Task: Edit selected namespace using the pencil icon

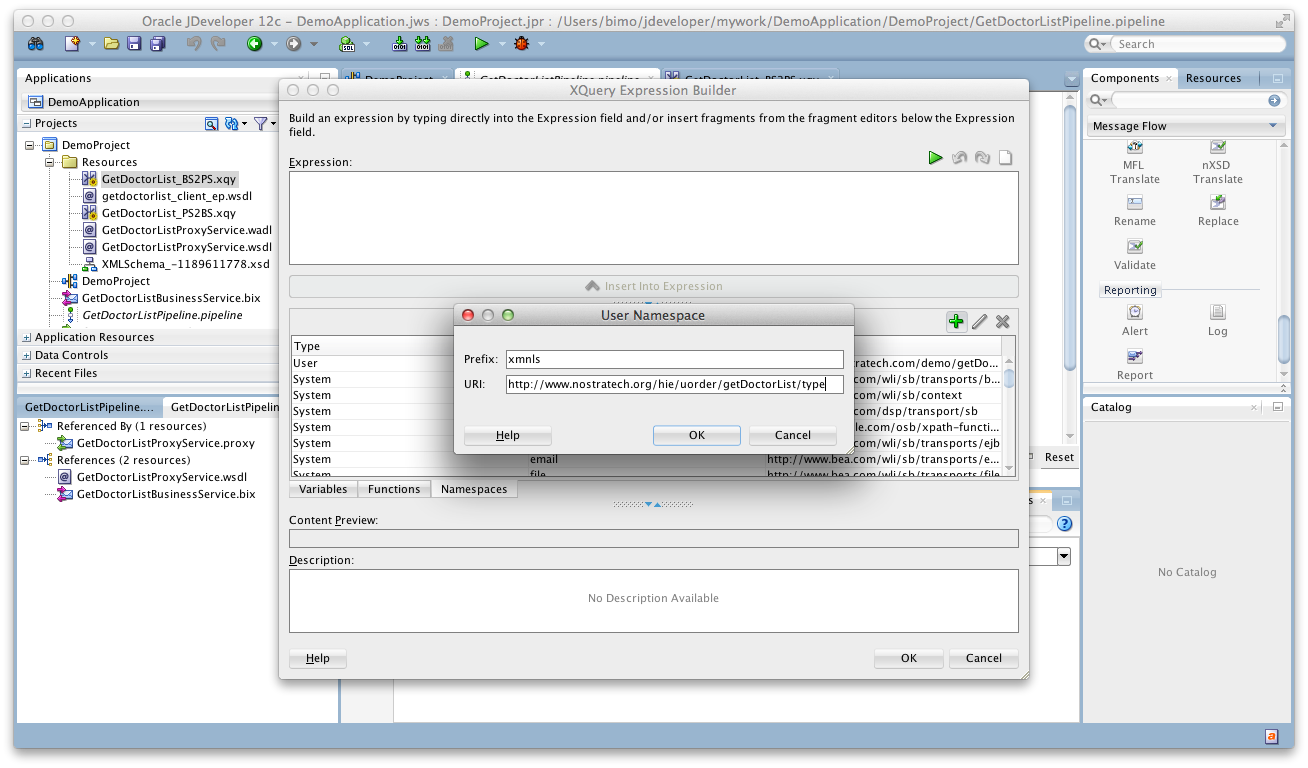Action: point(979,321)
